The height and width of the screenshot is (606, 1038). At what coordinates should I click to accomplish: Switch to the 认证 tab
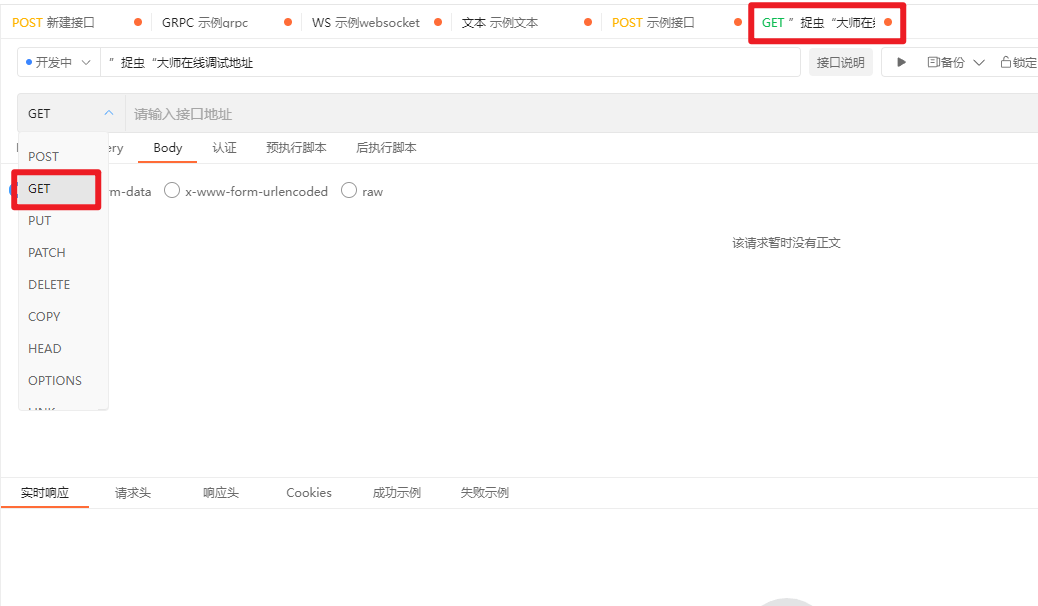click(x=224, y=147)
